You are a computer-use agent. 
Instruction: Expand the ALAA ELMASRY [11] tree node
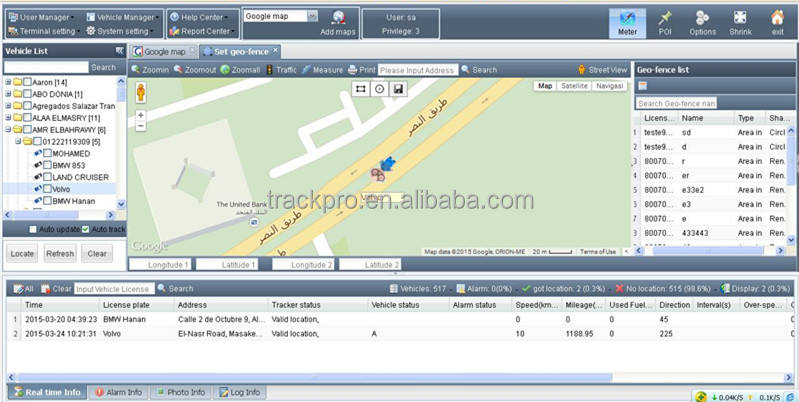[8, 118]
